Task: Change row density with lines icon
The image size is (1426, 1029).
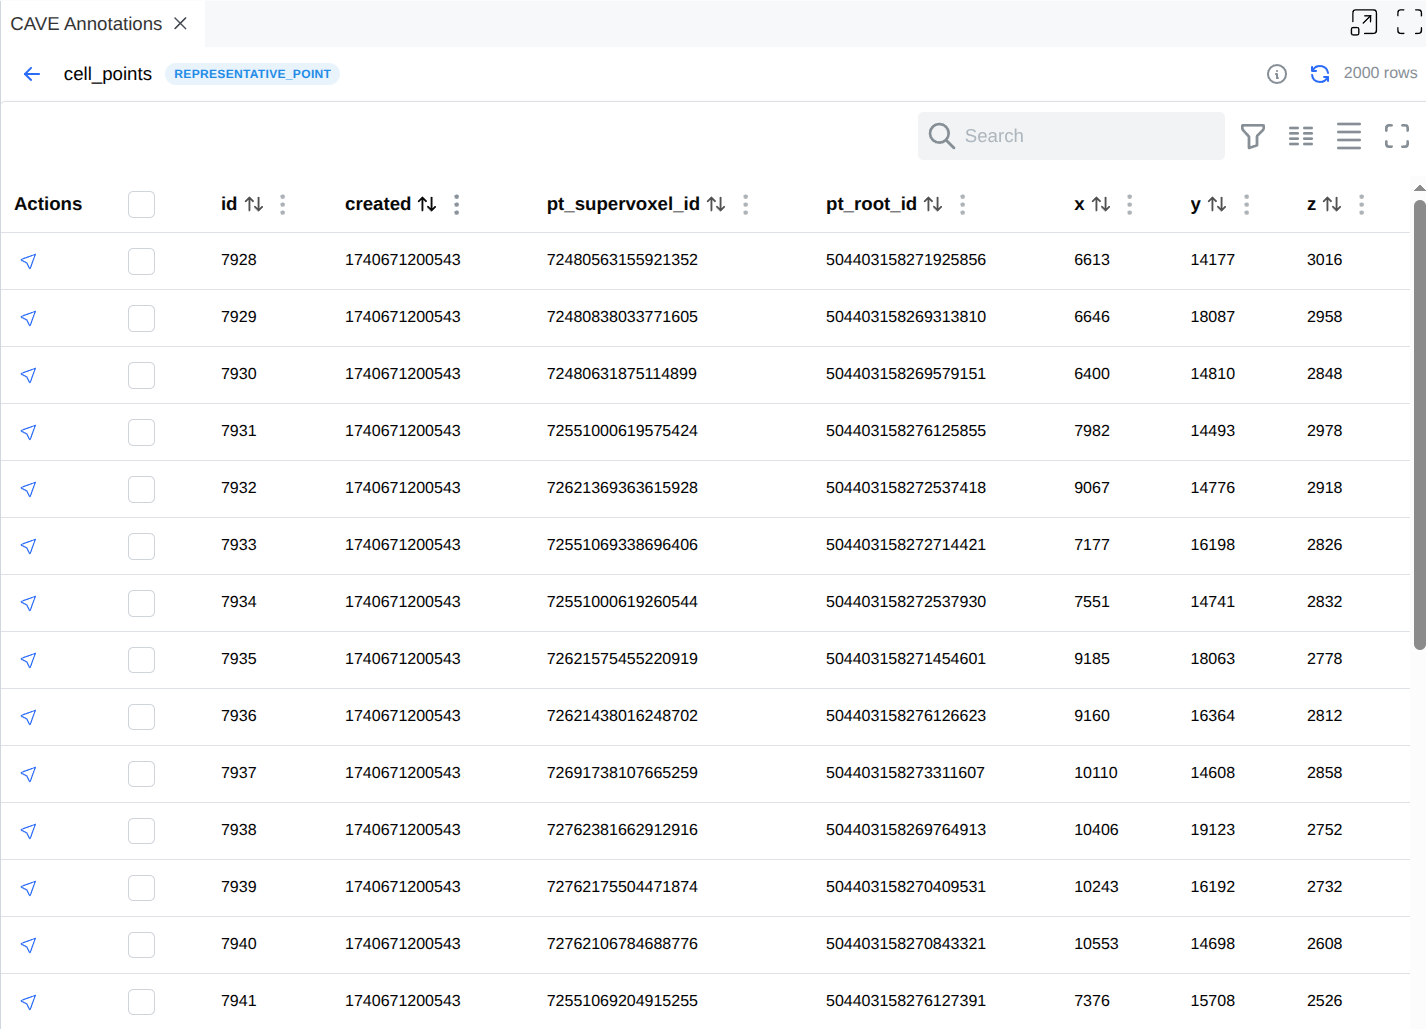Action: [1349, 136]
